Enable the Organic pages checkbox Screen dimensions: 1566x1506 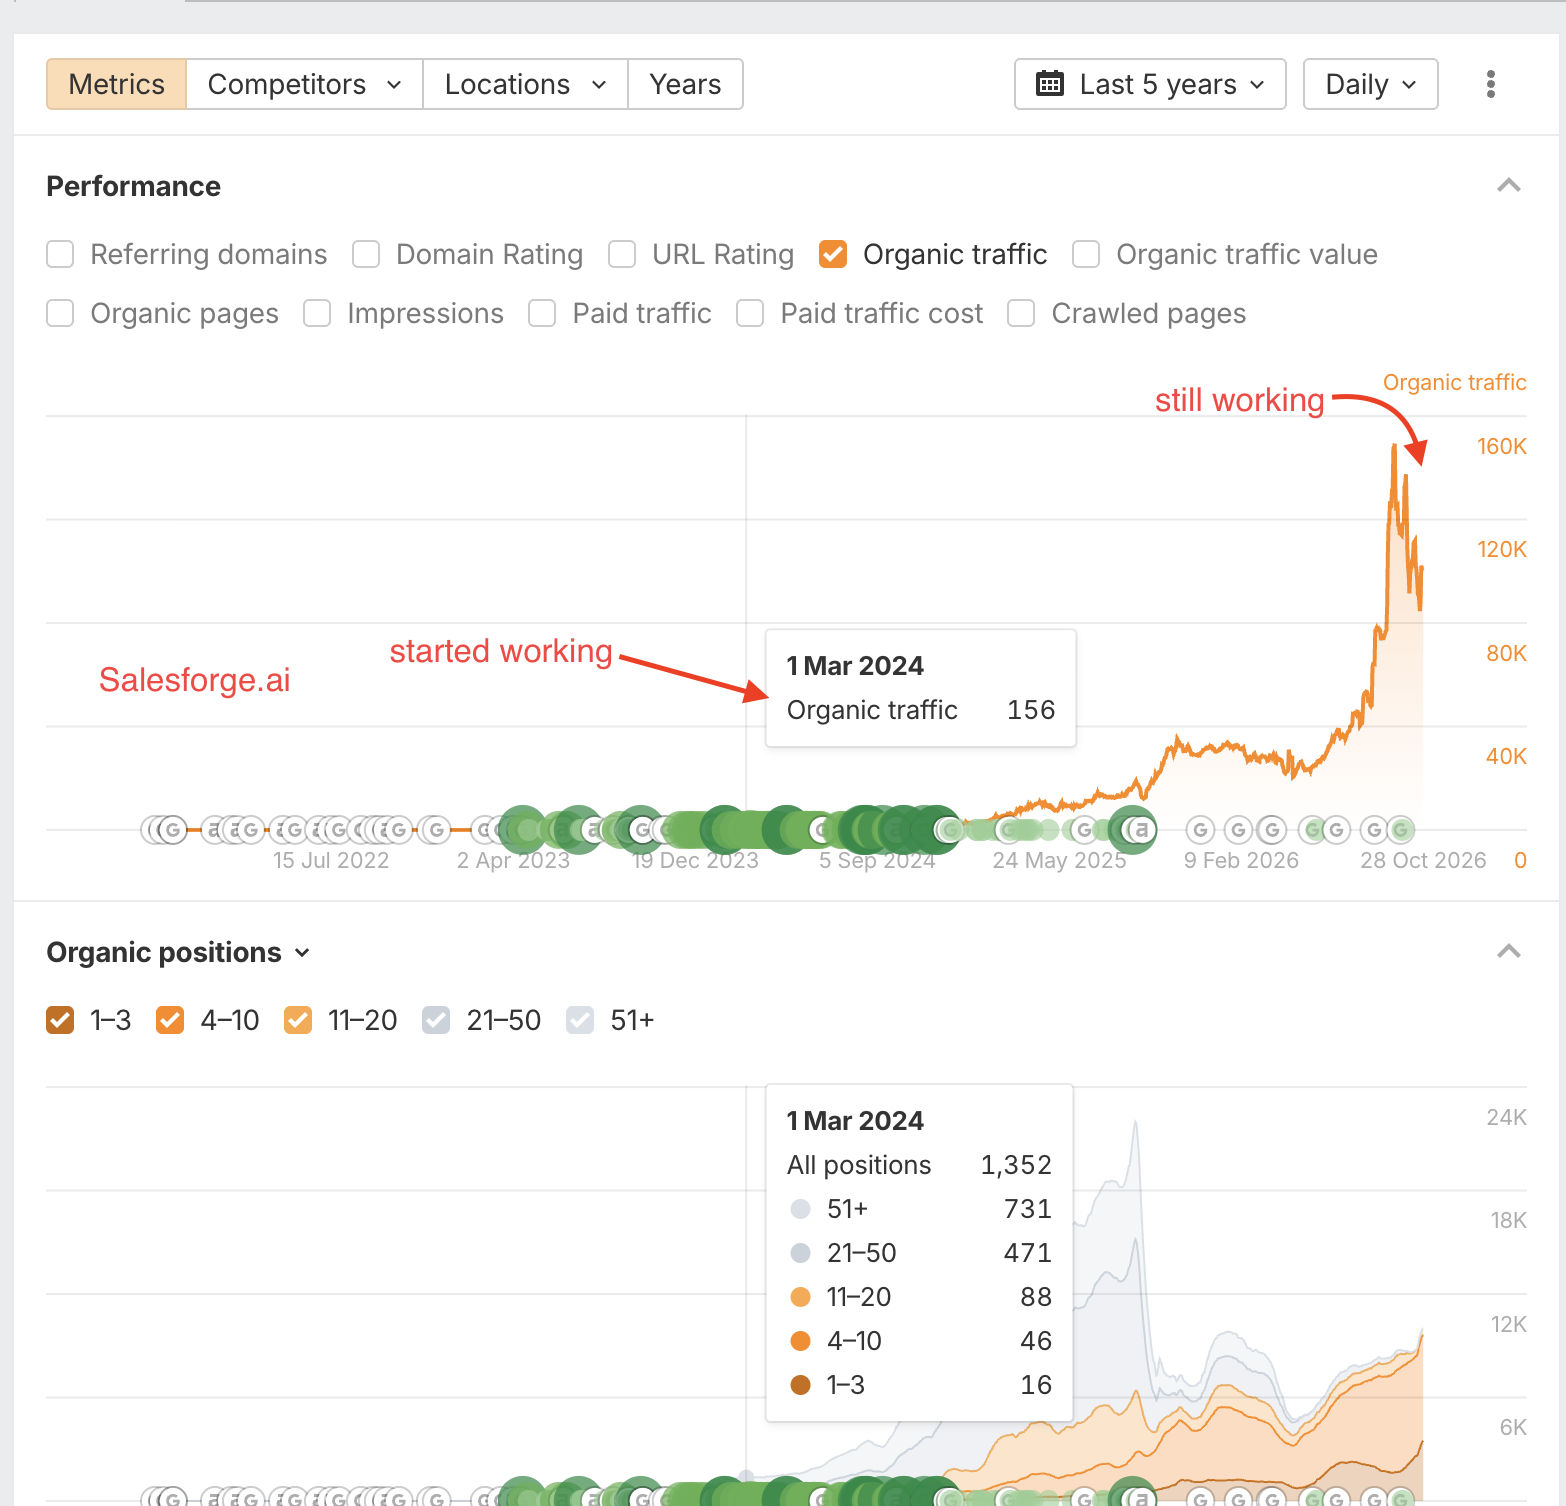pos(60,313)
